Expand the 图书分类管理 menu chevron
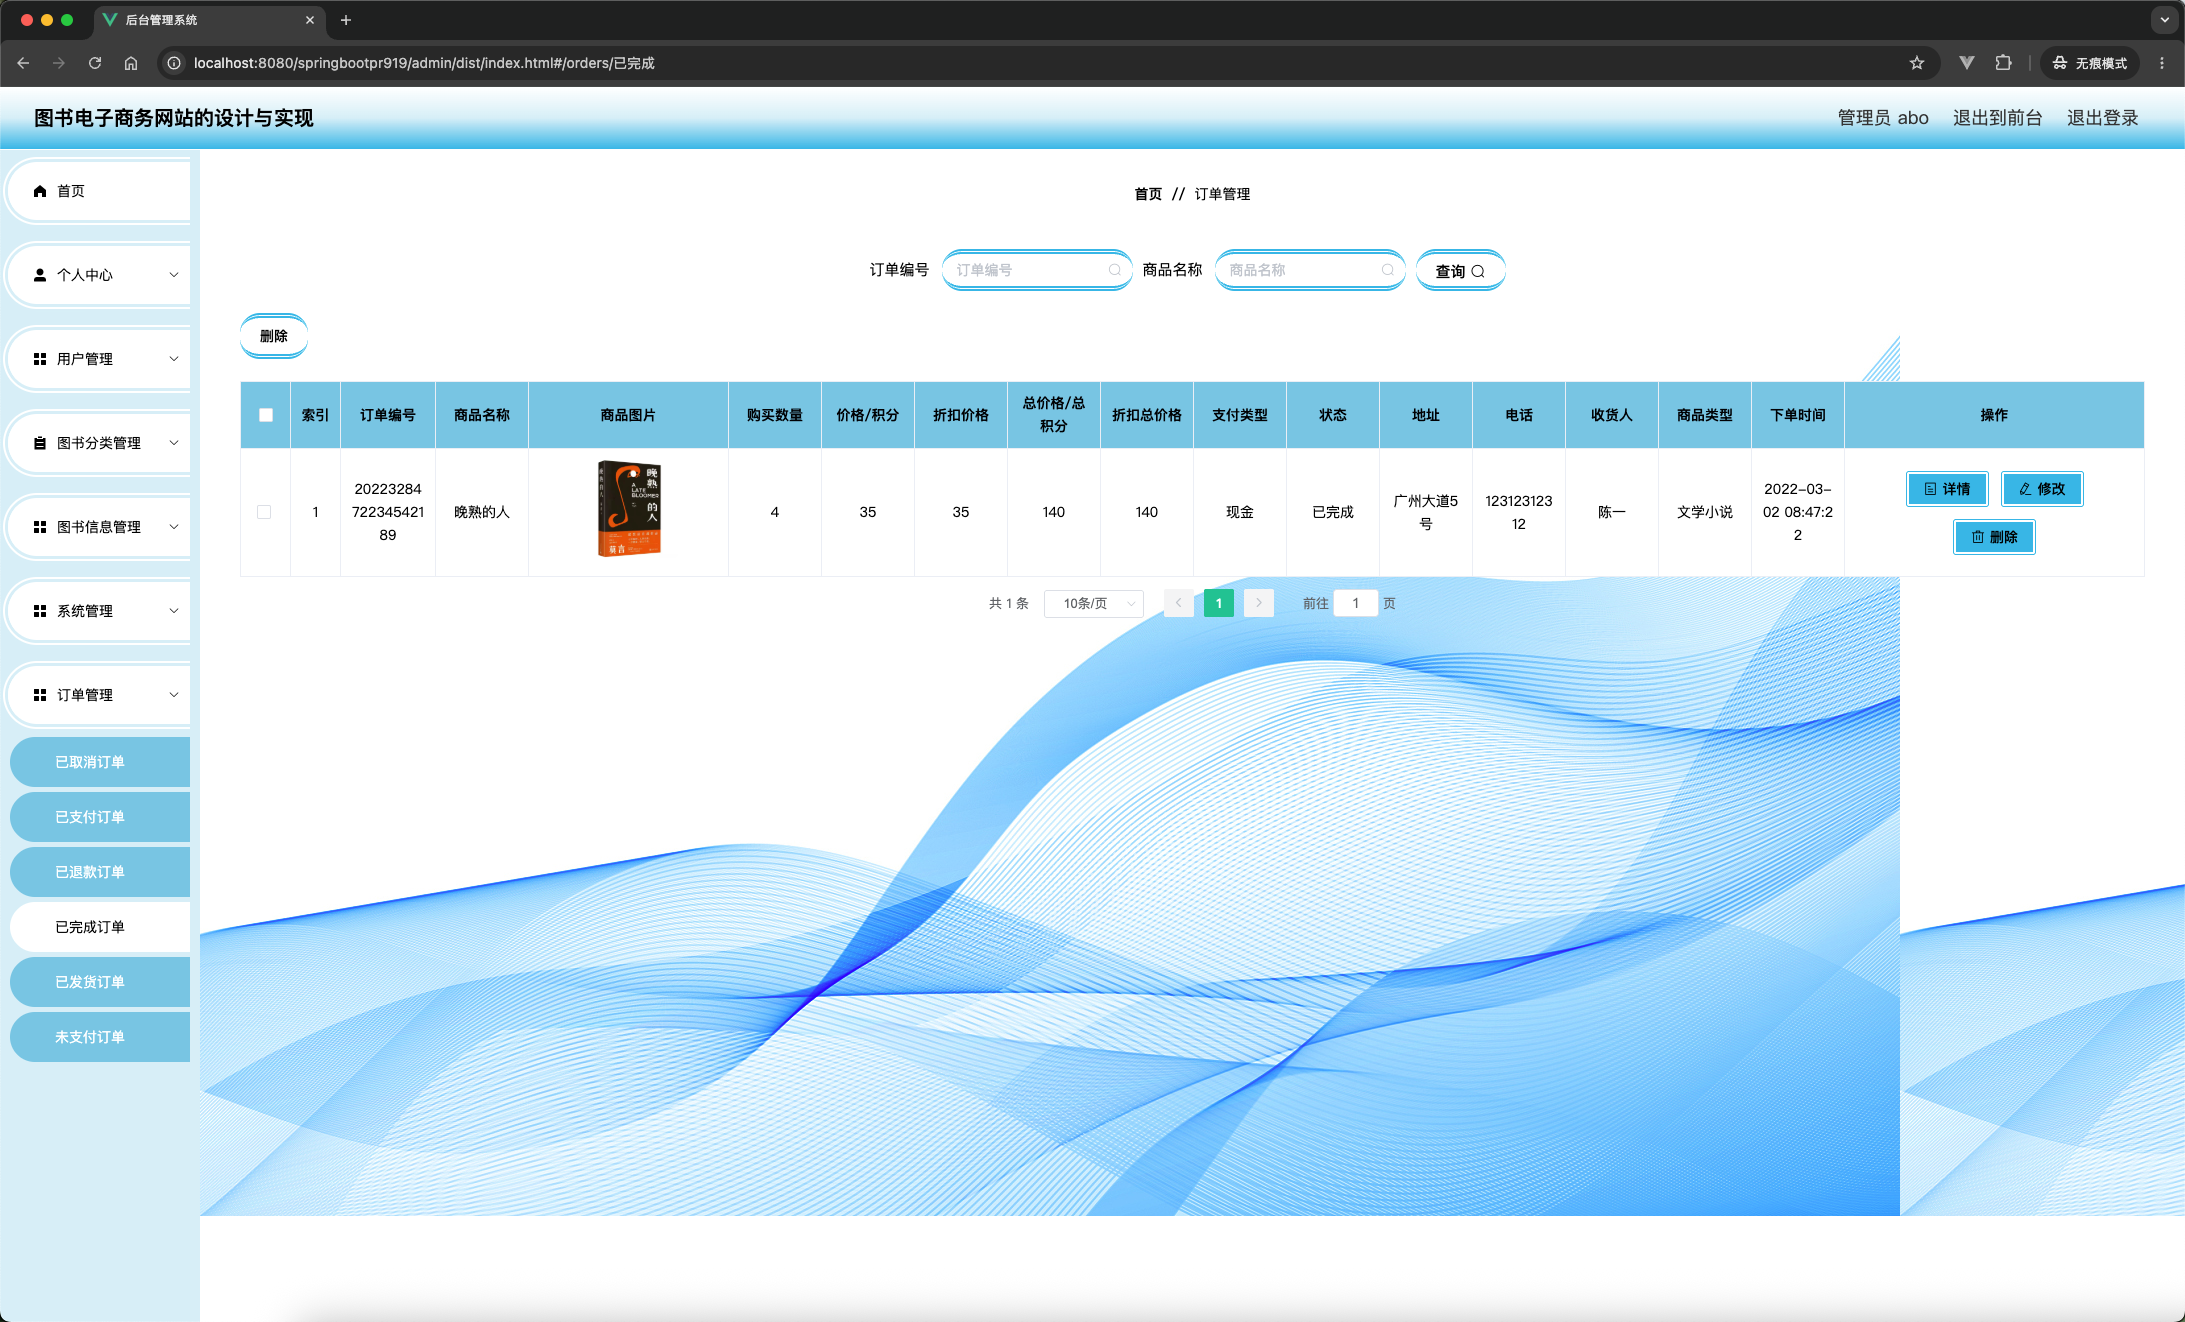 174,443
